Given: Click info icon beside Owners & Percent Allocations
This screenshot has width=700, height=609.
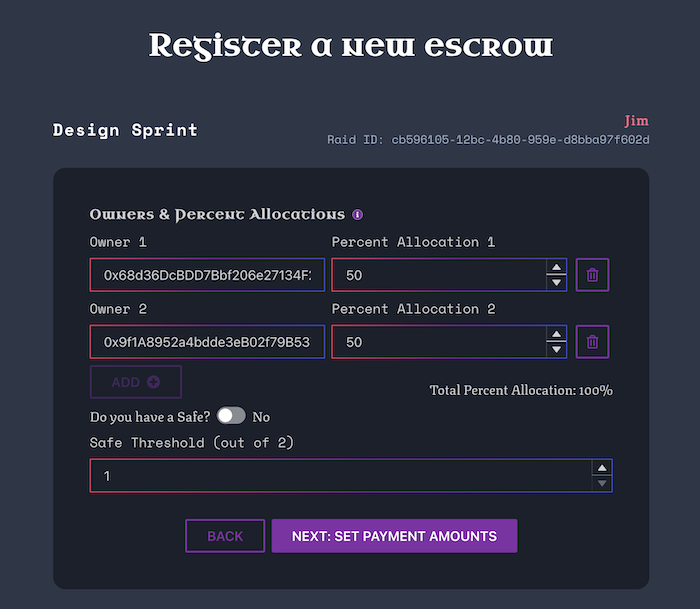Looking at the screenshot, I should (357, 214).
